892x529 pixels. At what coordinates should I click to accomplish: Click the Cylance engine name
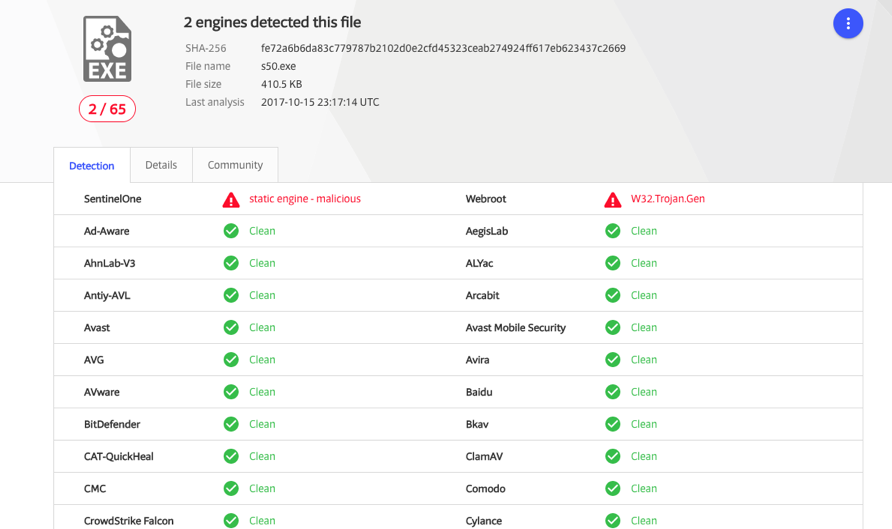[x=484, y=520]
